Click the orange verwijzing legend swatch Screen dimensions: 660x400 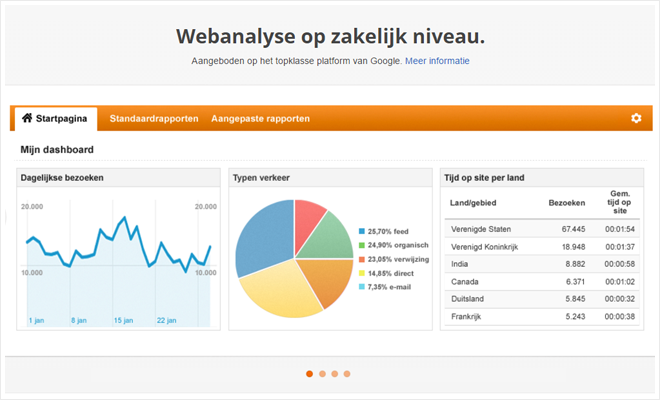[x=362, y=259]
